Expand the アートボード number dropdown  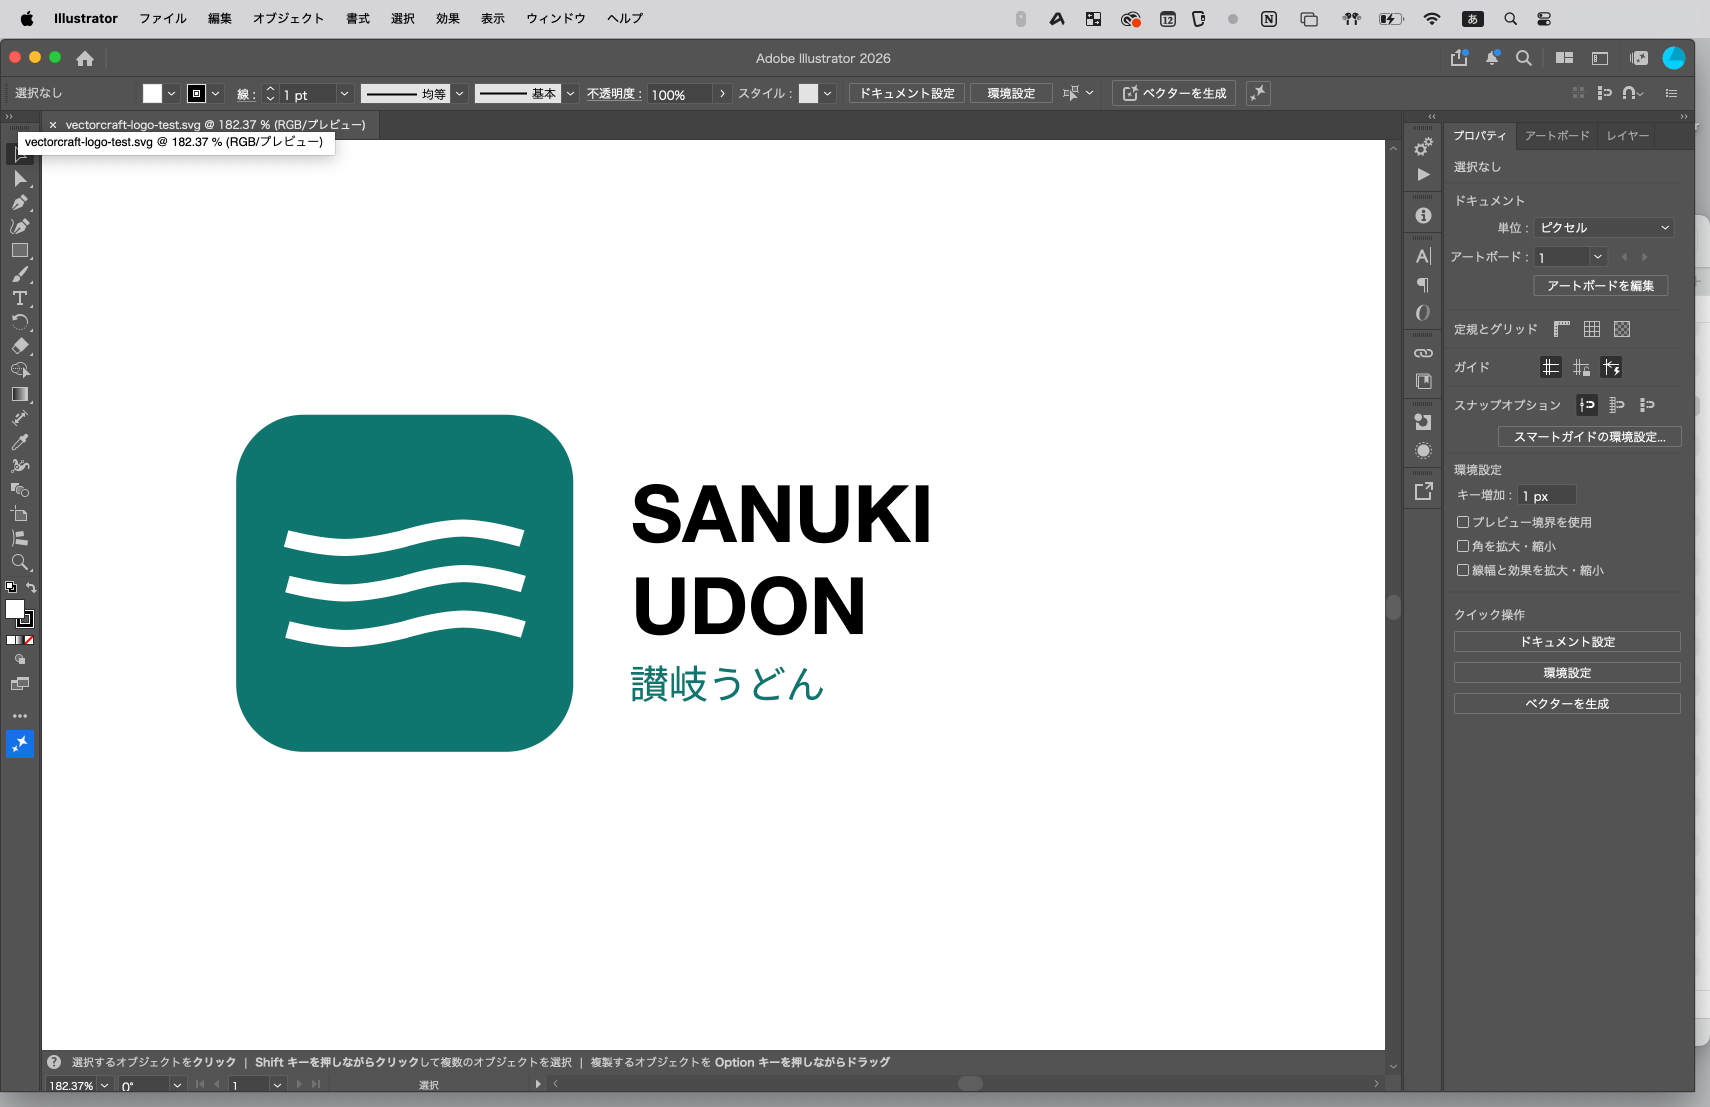point(1598,257)
